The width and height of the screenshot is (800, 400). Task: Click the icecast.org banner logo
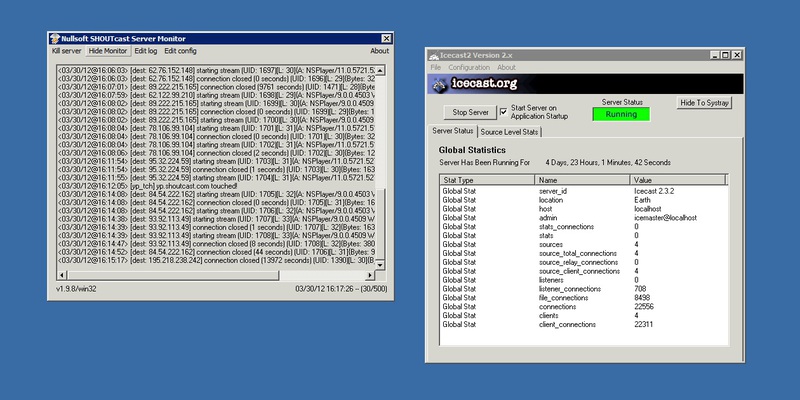475,84
